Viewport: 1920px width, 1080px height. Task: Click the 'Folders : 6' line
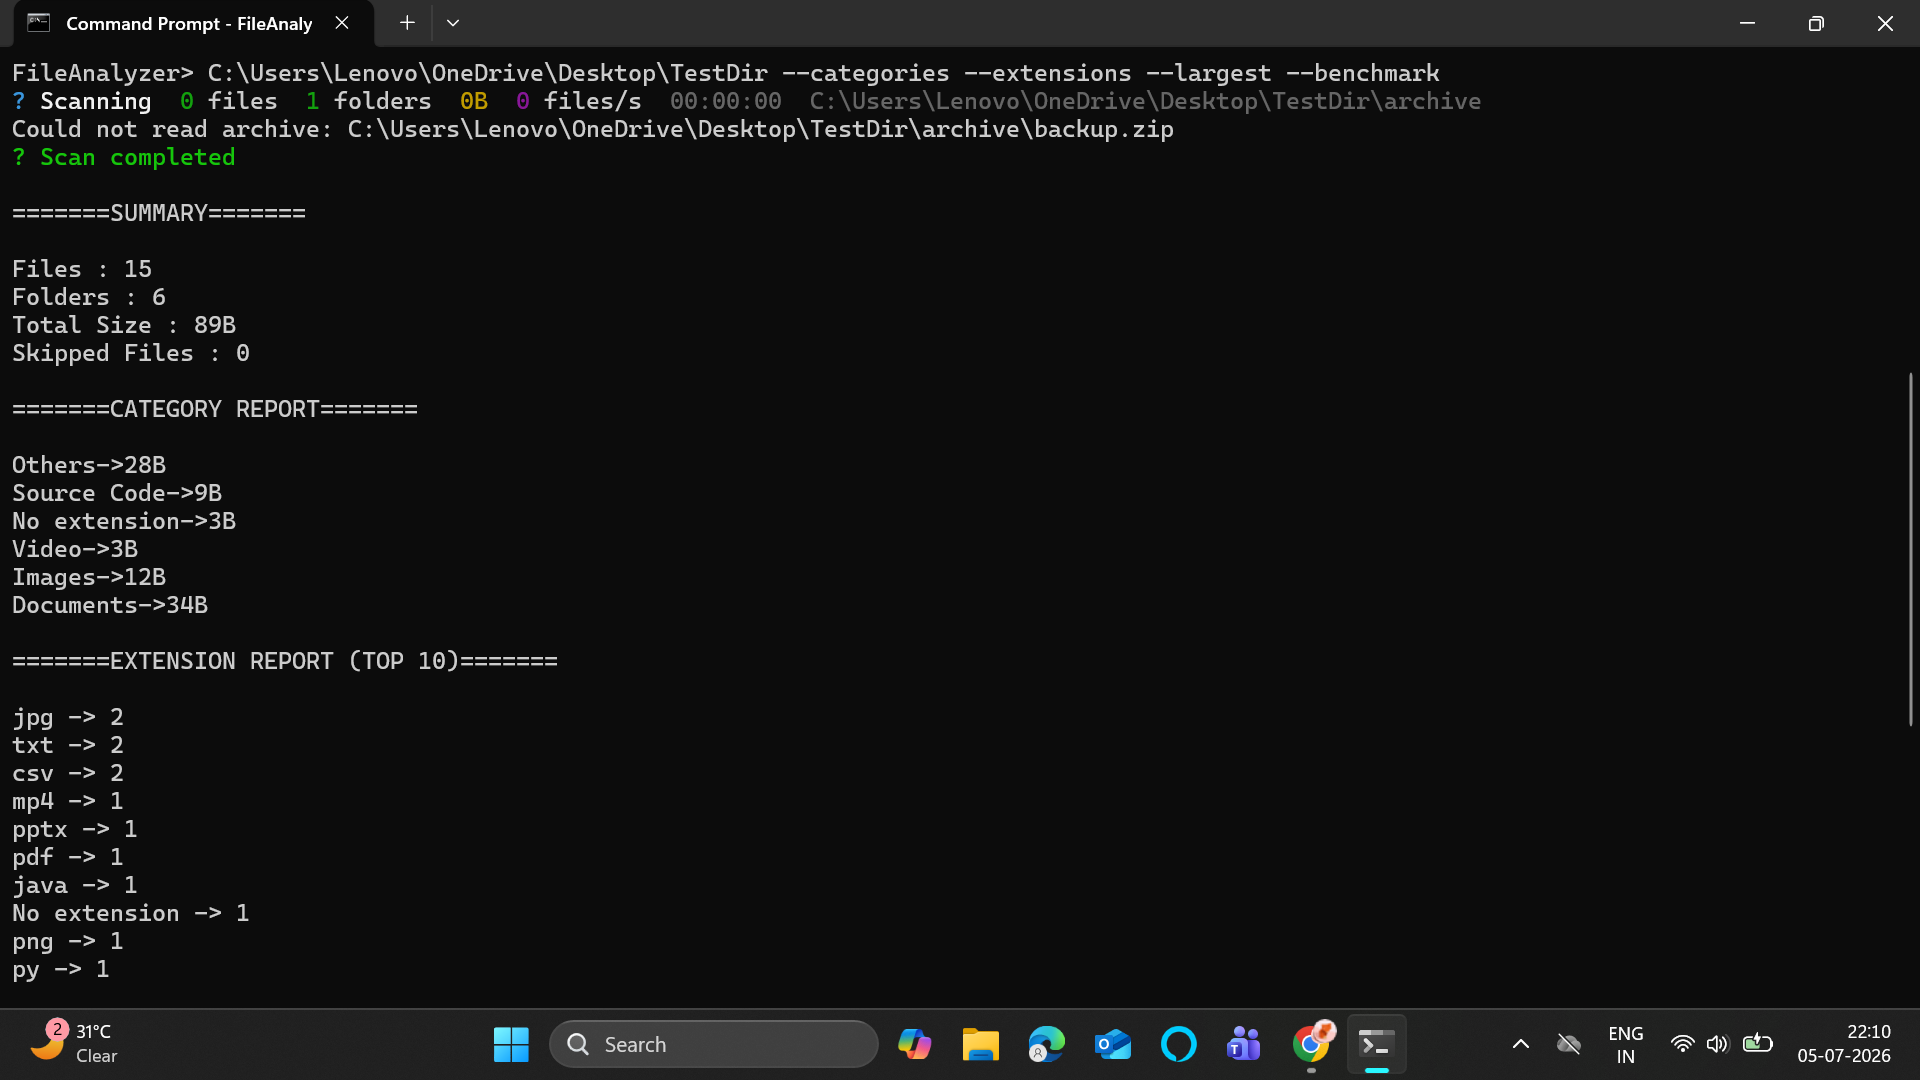[x=89, y=297]
